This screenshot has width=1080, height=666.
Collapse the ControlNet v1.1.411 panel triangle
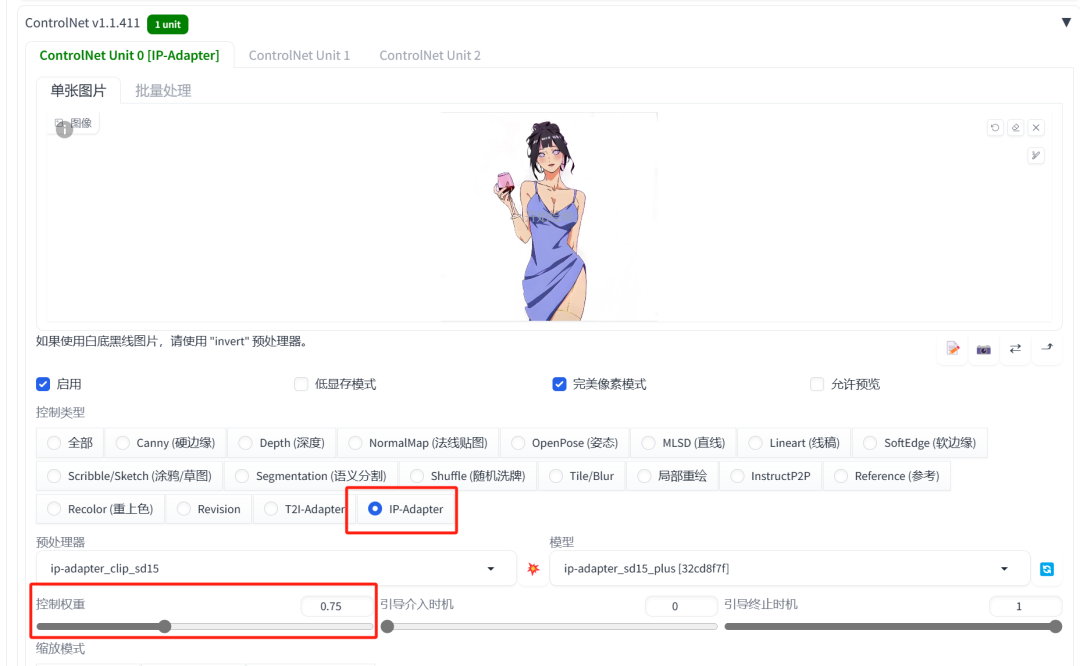pyautogui.click(x=1066, y=23)
